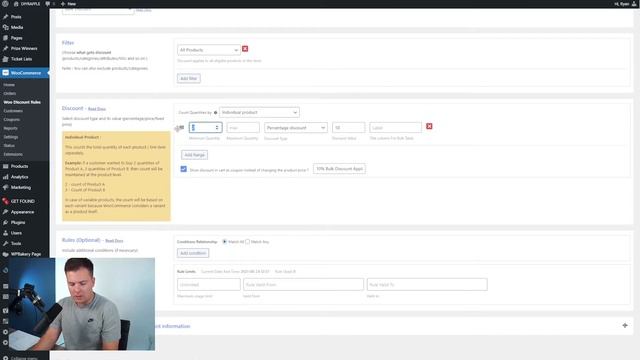Screen dimensions: 640x360
Task: Click the WordPress logo in admin bar
Action: pos(5,4)
